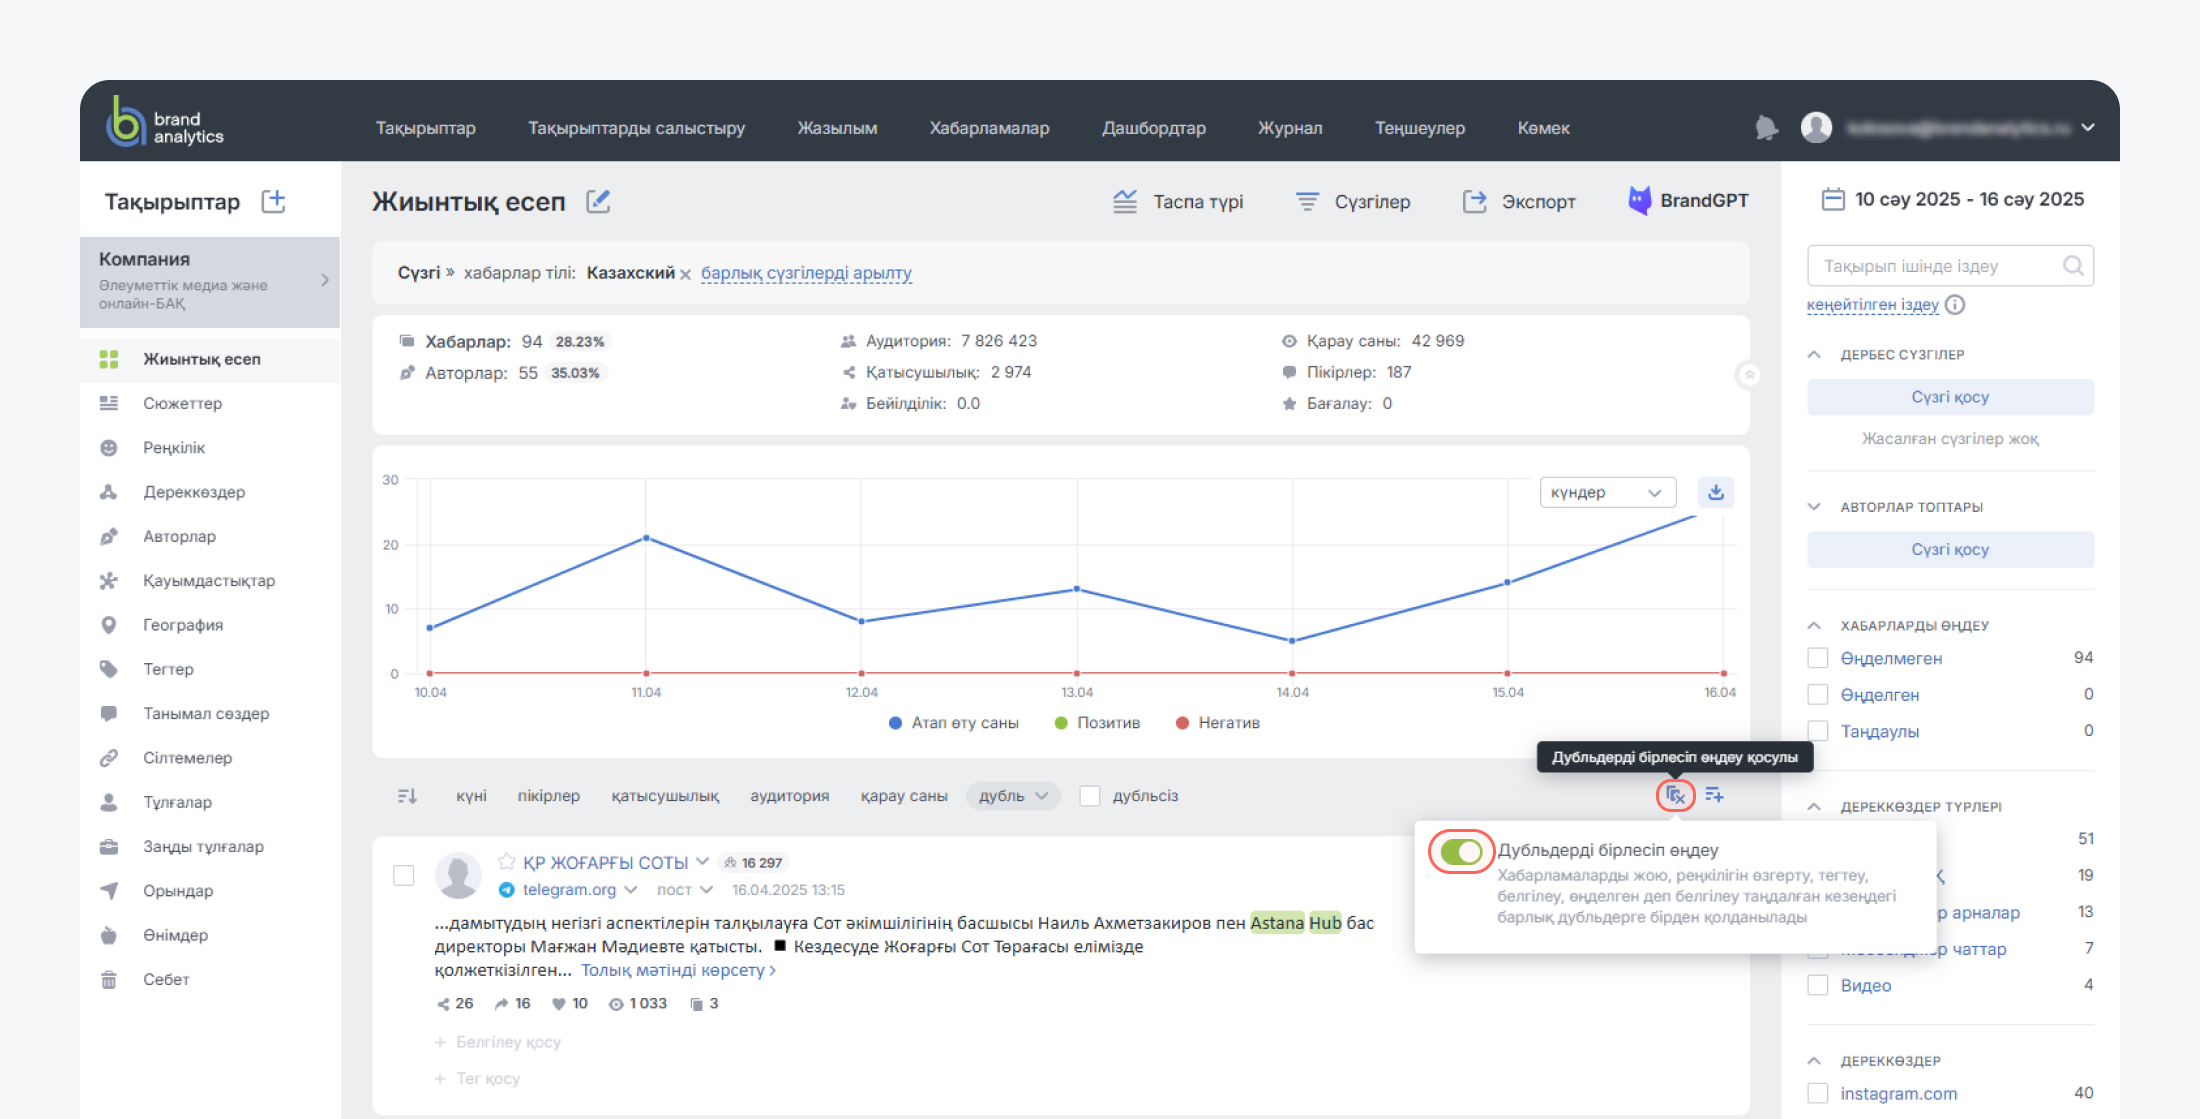This screenshot has width=2200, height=1119.
Task: Click the add-to-list icon near duplicates
Action: click(1714, 795)
